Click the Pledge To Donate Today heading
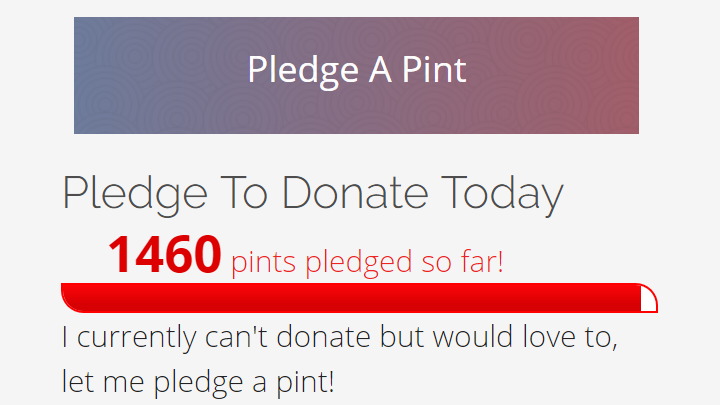 tap(312, 193)
